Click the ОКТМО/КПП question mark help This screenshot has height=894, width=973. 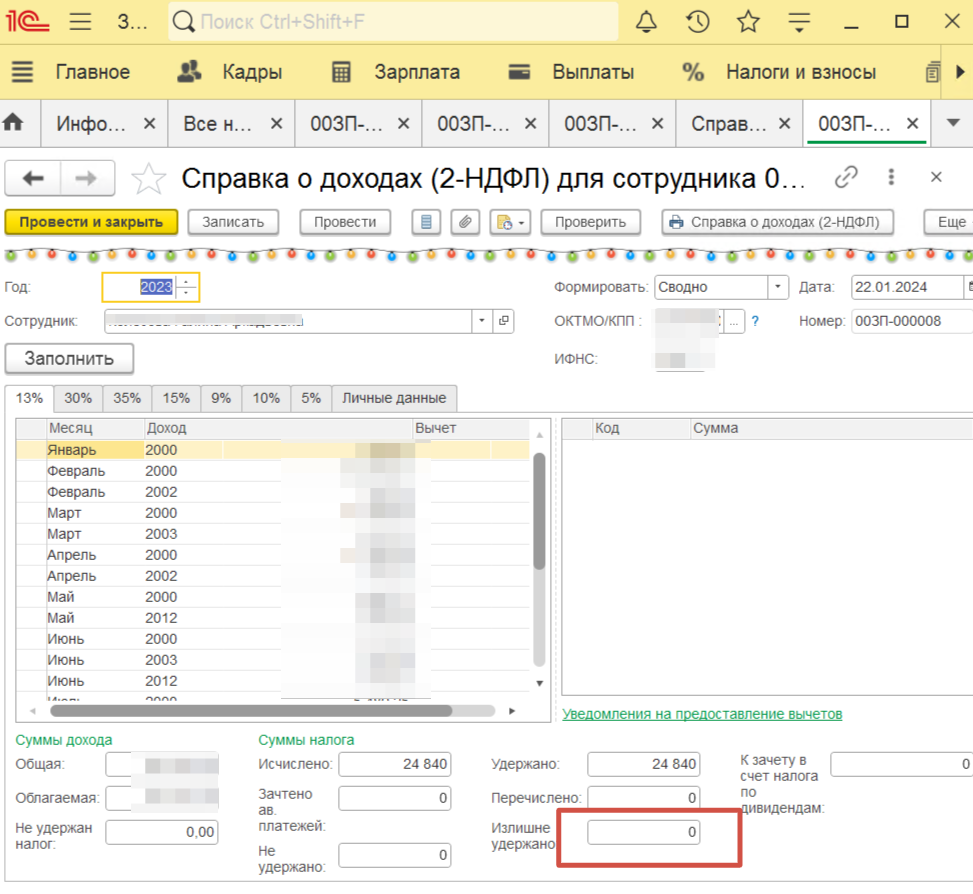coord(755,321)
